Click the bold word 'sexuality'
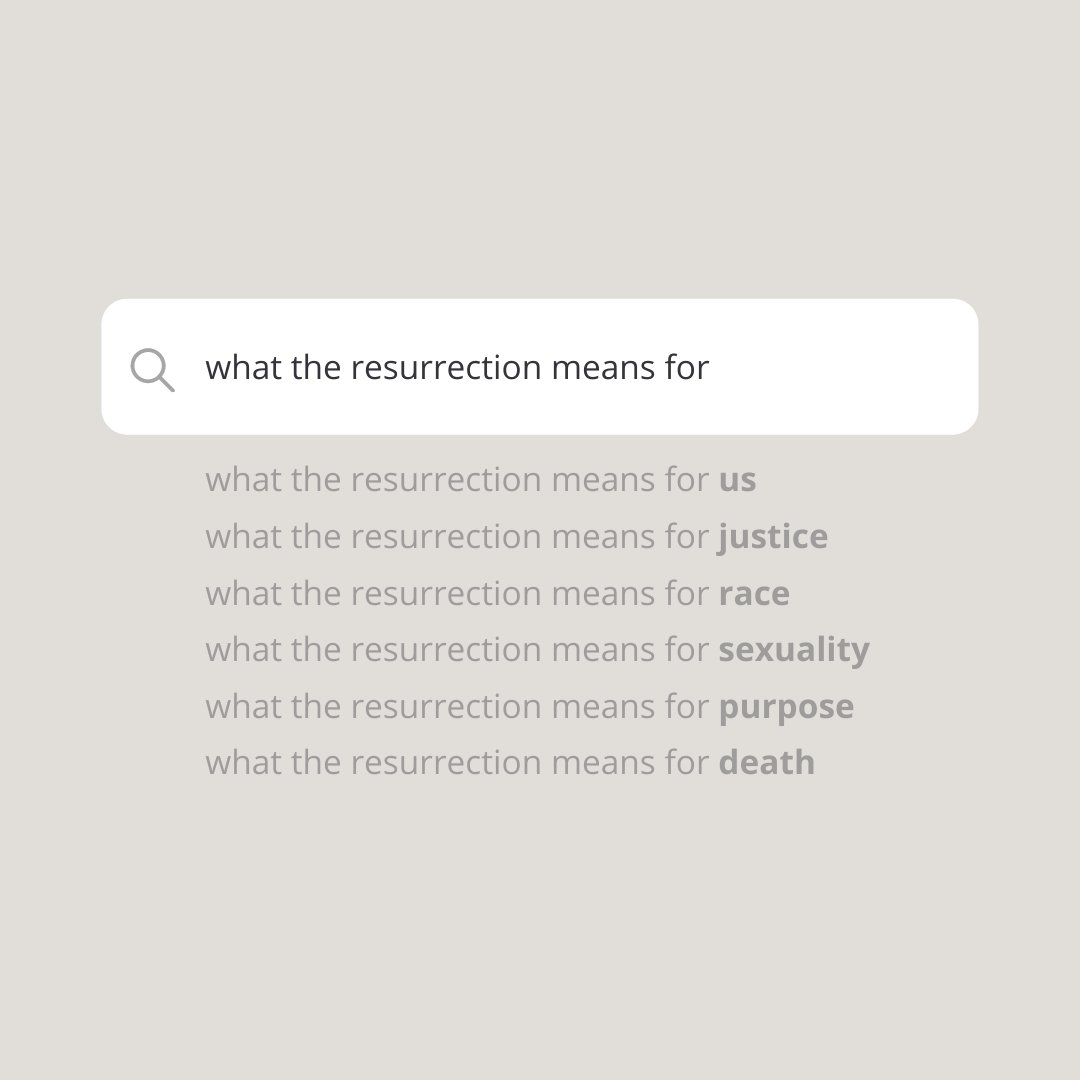This screenshot has width=1080, height=1080. (794, 650)
